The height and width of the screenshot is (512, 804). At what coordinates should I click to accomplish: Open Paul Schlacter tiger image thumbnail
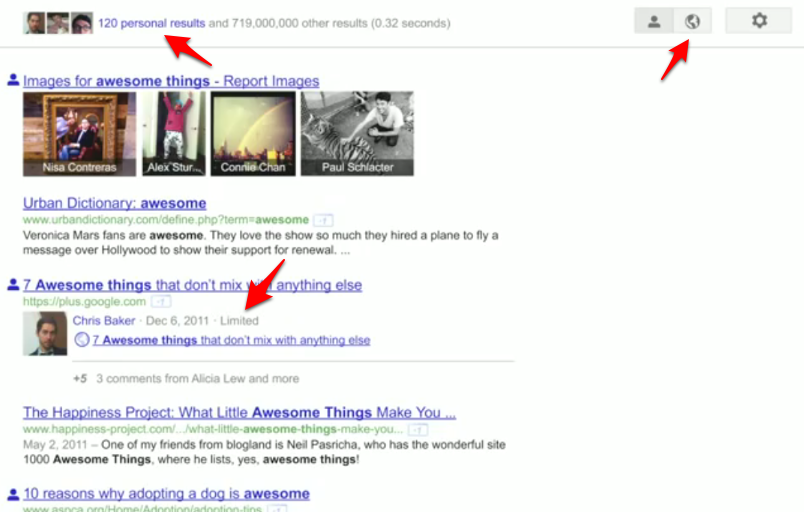click(x=357, y=134)
